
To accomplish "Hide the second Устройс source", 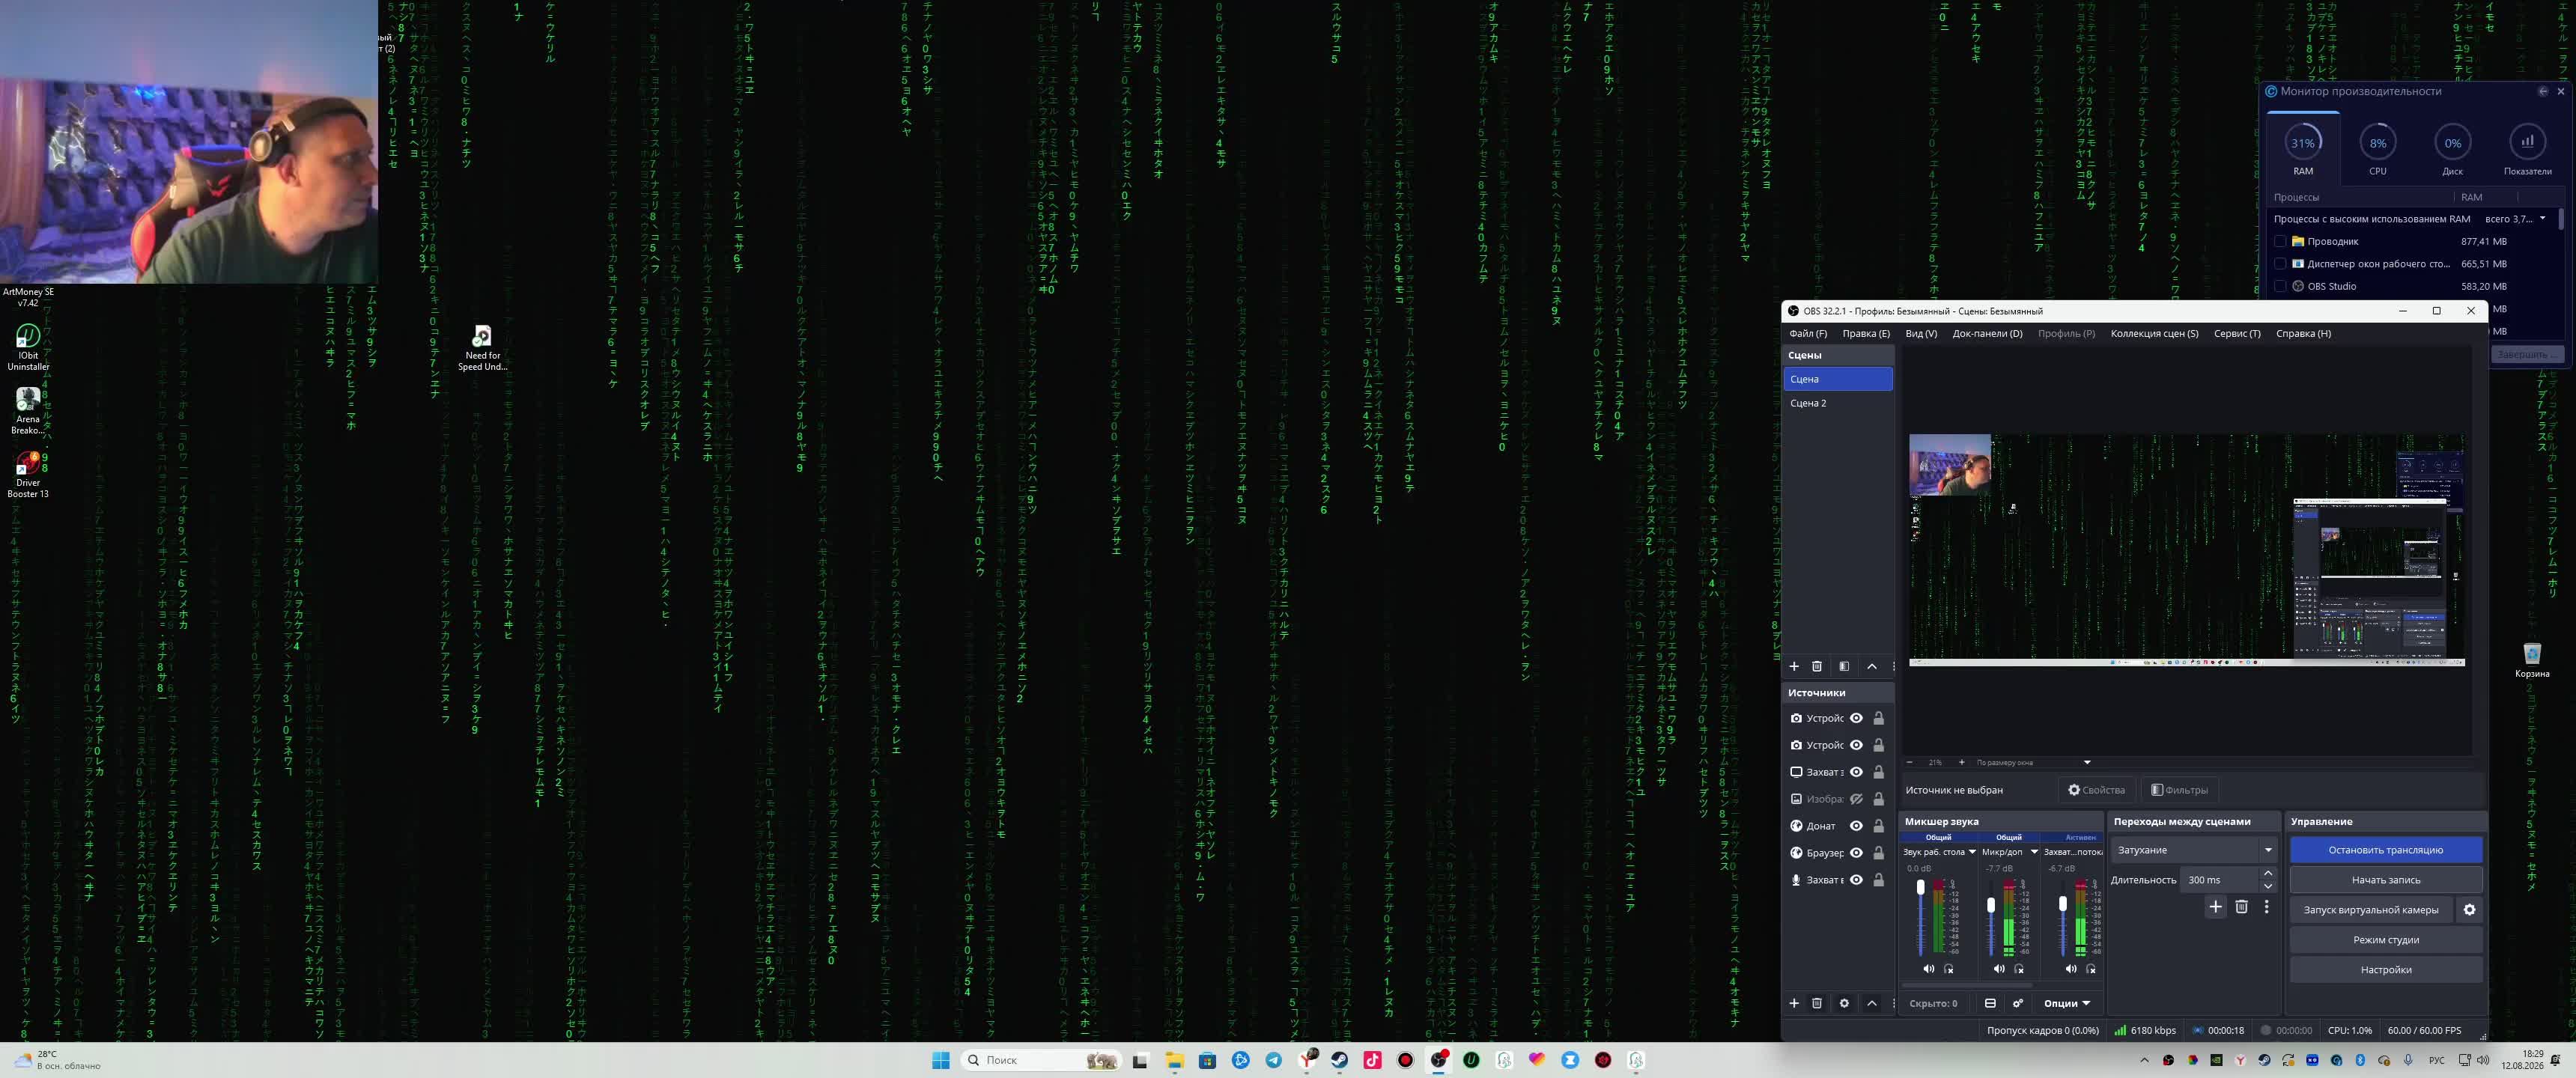I will (1856, 745).
